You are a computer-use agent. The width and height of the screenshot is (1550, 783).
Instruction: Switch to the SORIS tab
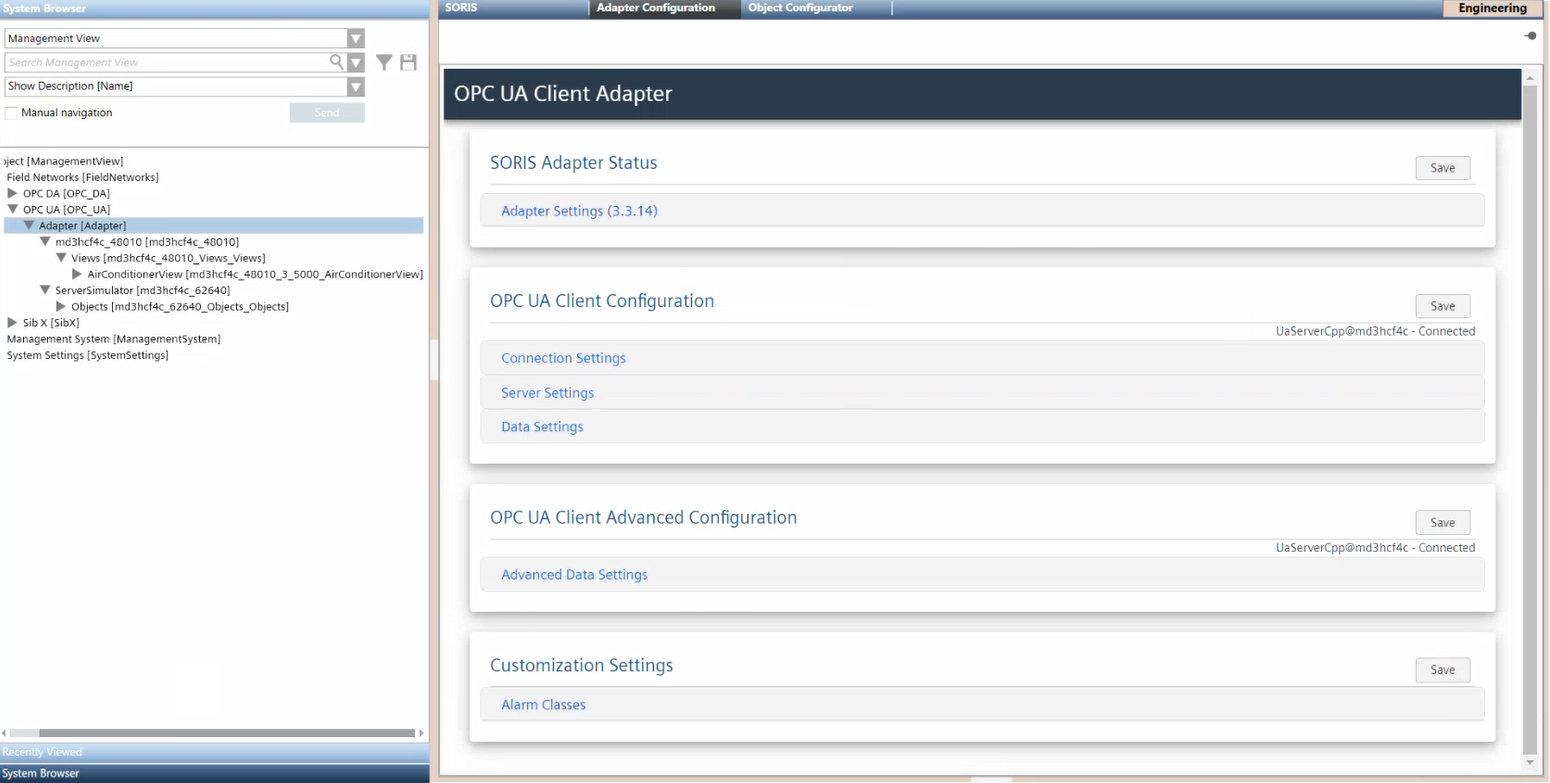[461, 8]
